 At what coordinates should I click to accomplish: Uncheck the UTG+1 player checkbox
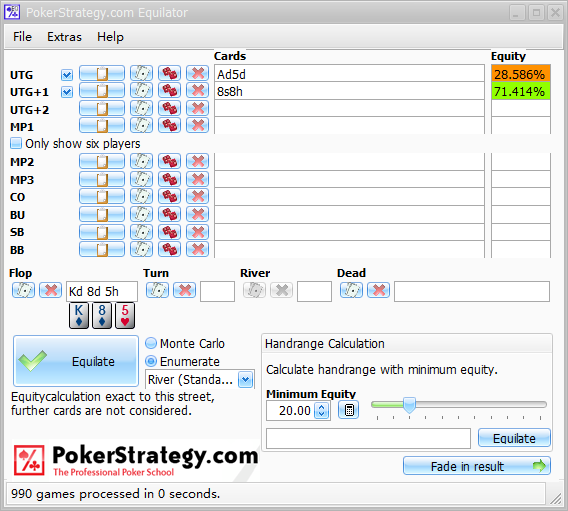tap(67, 92)
